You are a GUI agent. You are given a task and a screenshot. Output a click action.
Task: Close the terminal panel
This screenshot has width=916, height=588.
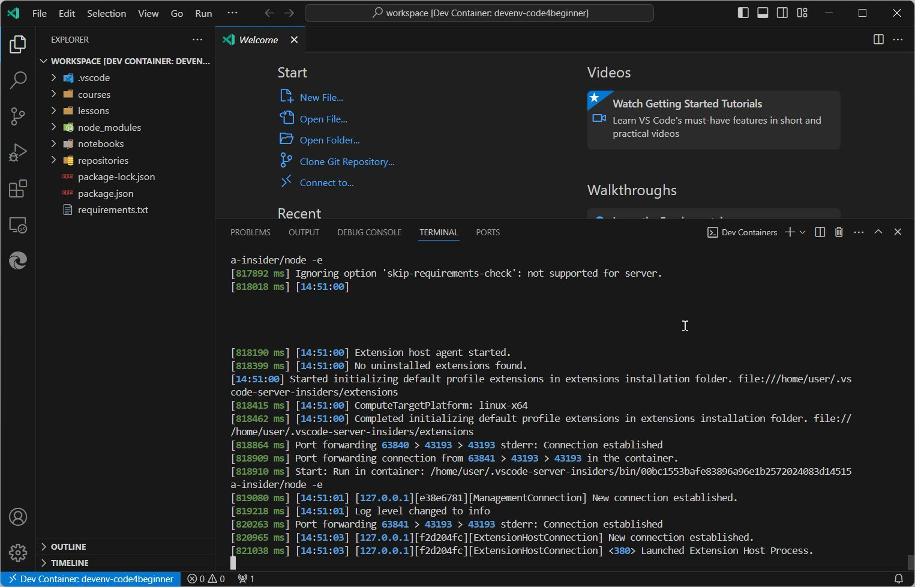click(898, 232)
